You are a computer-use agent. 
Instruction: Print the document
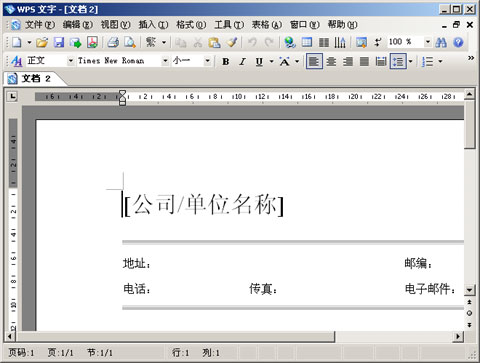tap(113, 42)
